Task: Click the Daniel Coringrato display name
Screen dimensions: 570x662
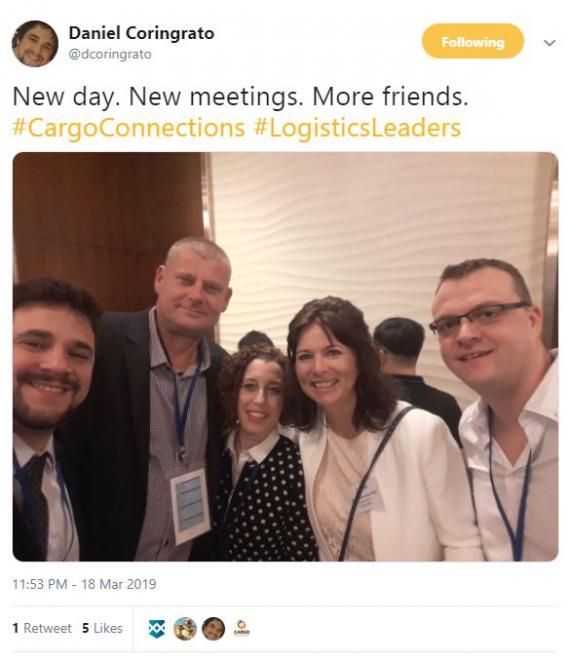Action: click(x=141, y=33)
